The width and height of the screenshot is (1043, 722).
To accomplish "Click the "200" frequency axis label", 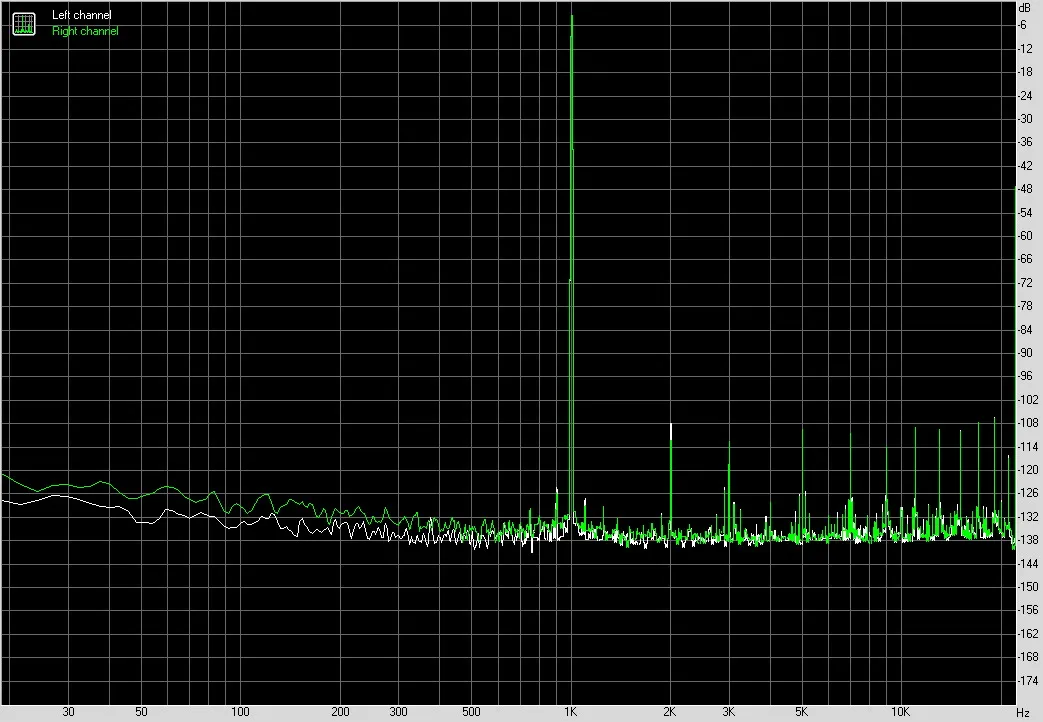I will coord(340,711).
